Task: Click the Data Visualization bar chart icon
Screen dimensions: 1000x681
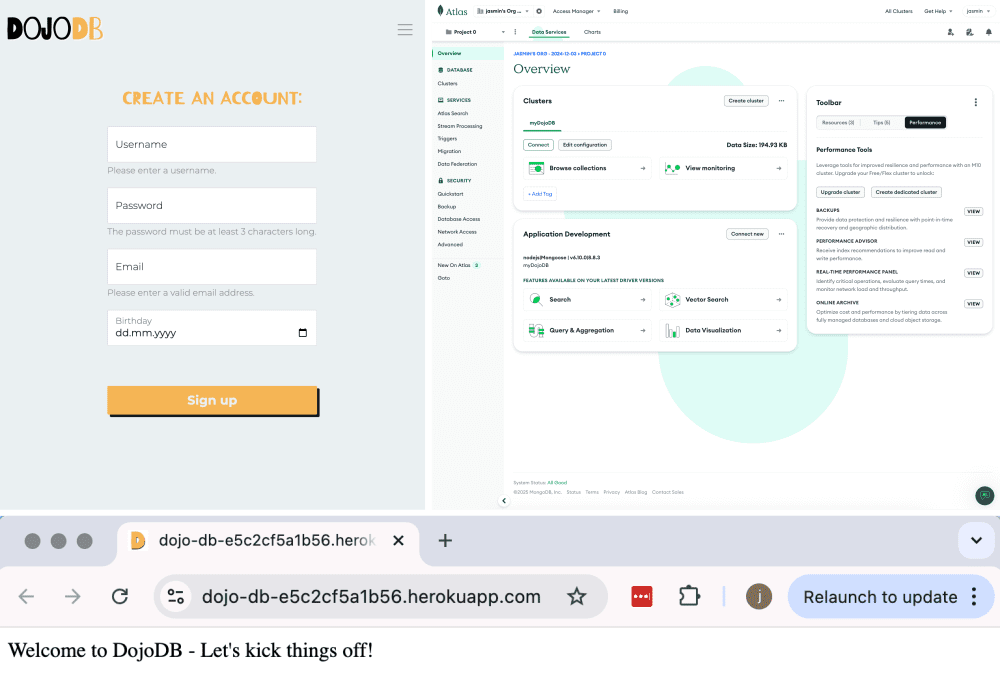Action: click(672, 330)
